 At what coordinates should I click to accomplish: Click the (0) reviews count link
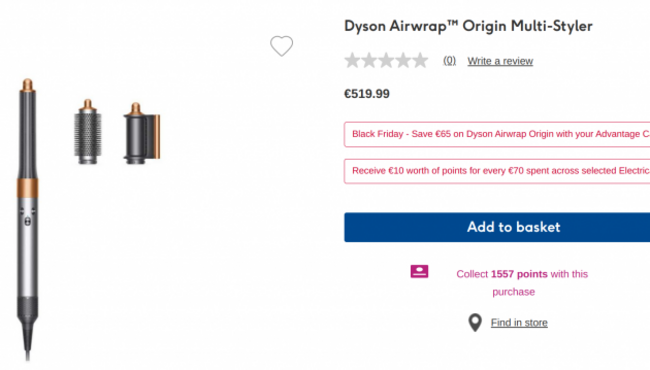pos(449,61)
